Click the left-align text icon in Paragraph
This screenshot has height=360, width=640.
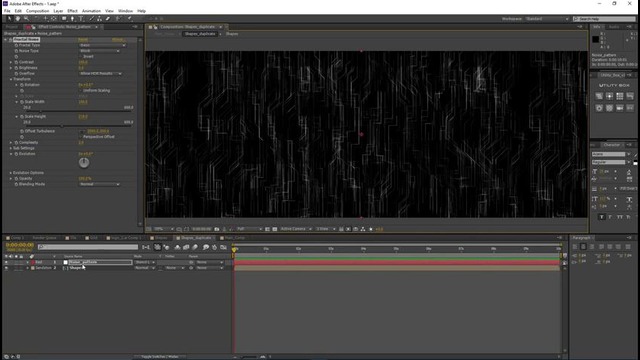point(575,247)
